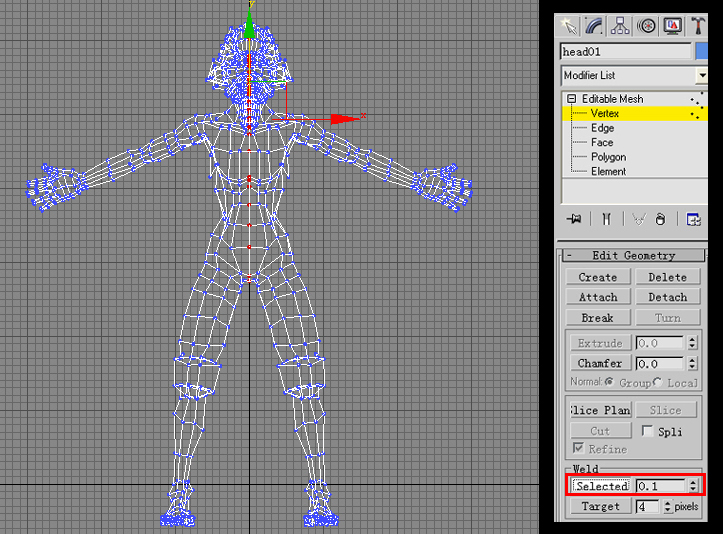
Task: Open the Utilities hammer tab
Action: (x=699, y=25)
